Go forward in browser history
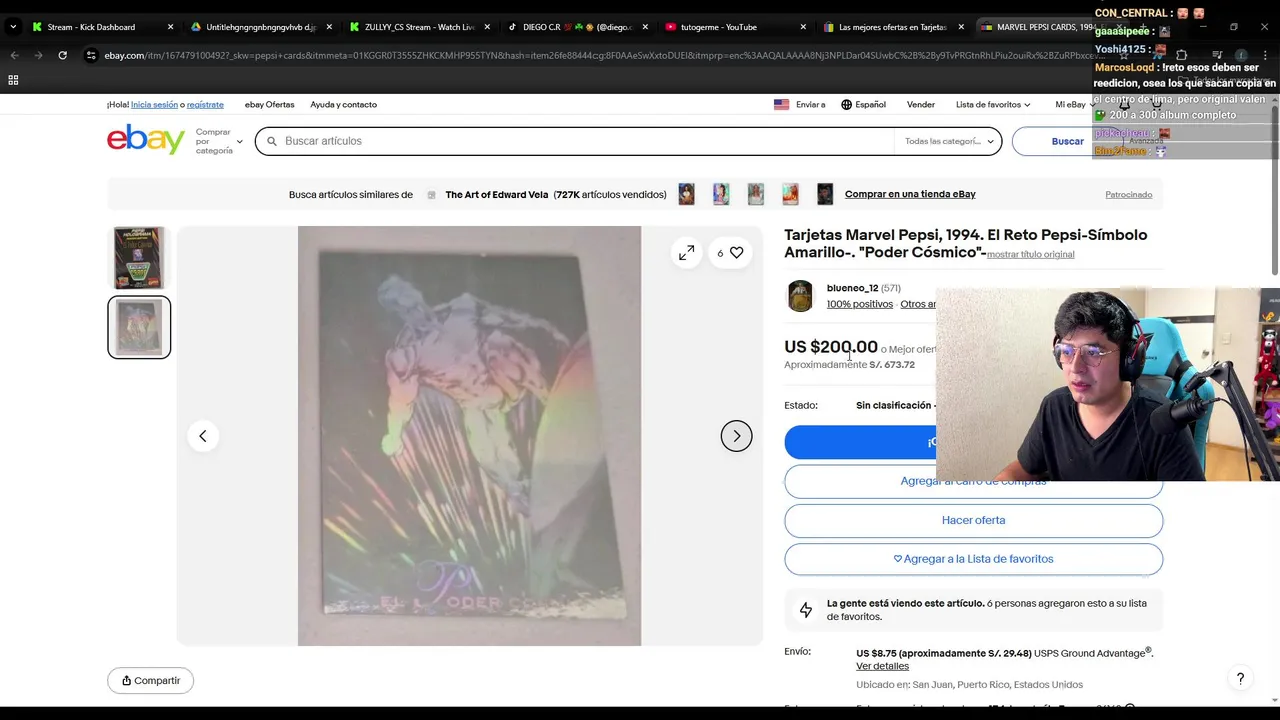 coord(38,55)
